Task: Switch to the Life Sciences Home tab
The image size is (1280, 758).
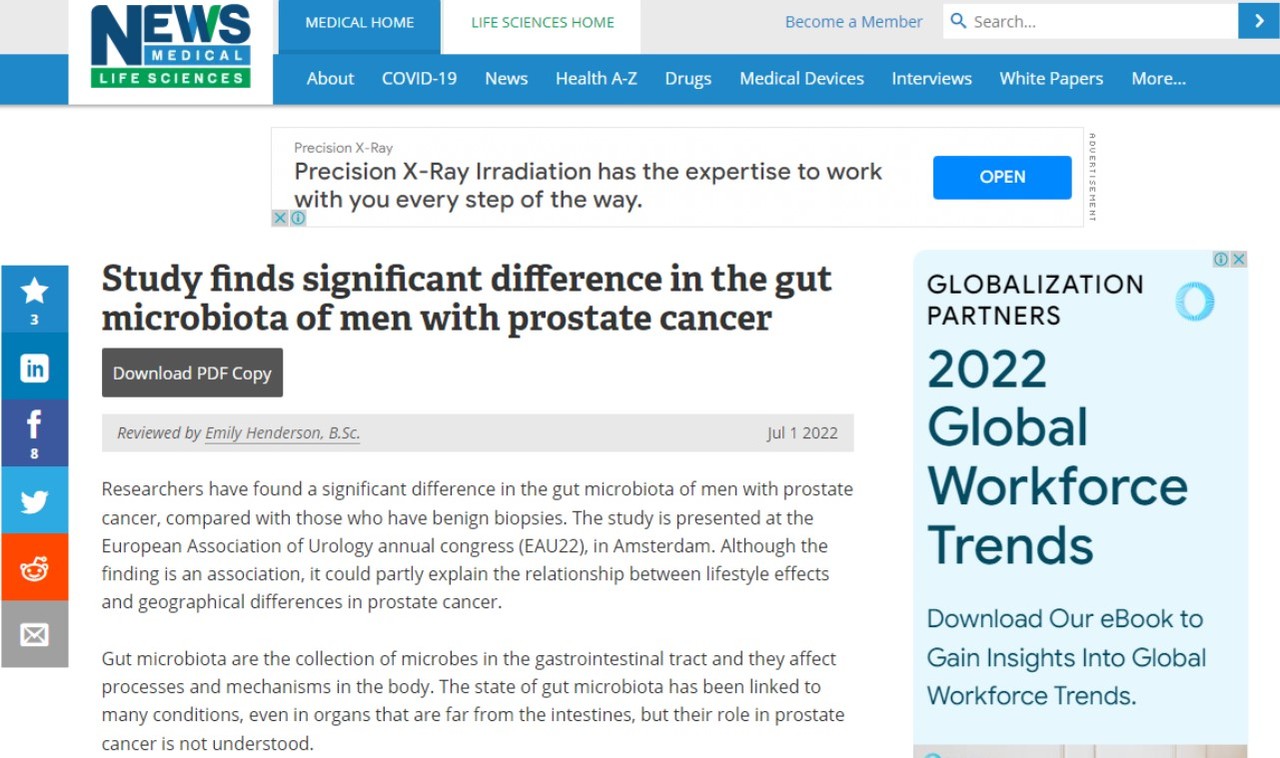Action: (541, 20)
